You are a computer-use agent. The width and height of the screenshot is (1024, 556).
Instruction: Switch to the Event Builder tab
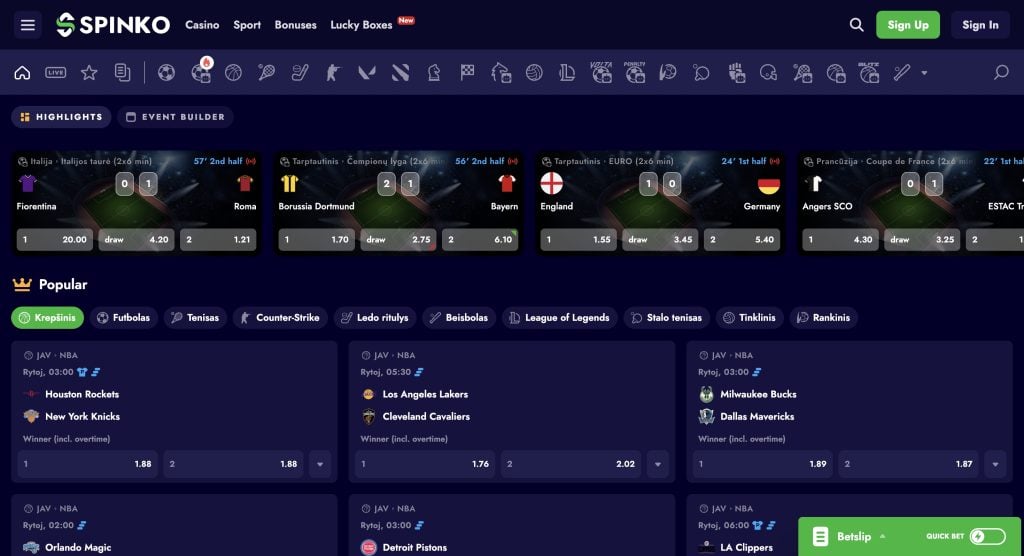[176, 117]
